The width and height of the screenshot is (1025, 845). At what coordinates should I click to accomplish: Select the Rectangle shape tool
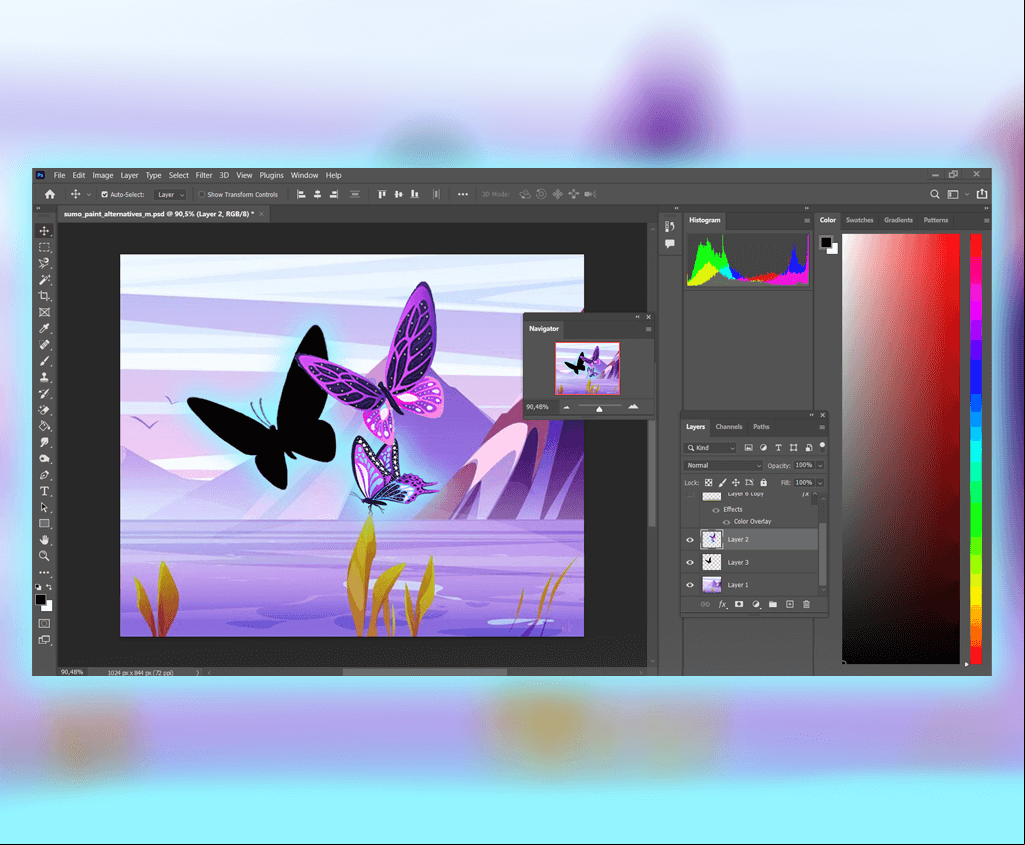coord(44,523)
